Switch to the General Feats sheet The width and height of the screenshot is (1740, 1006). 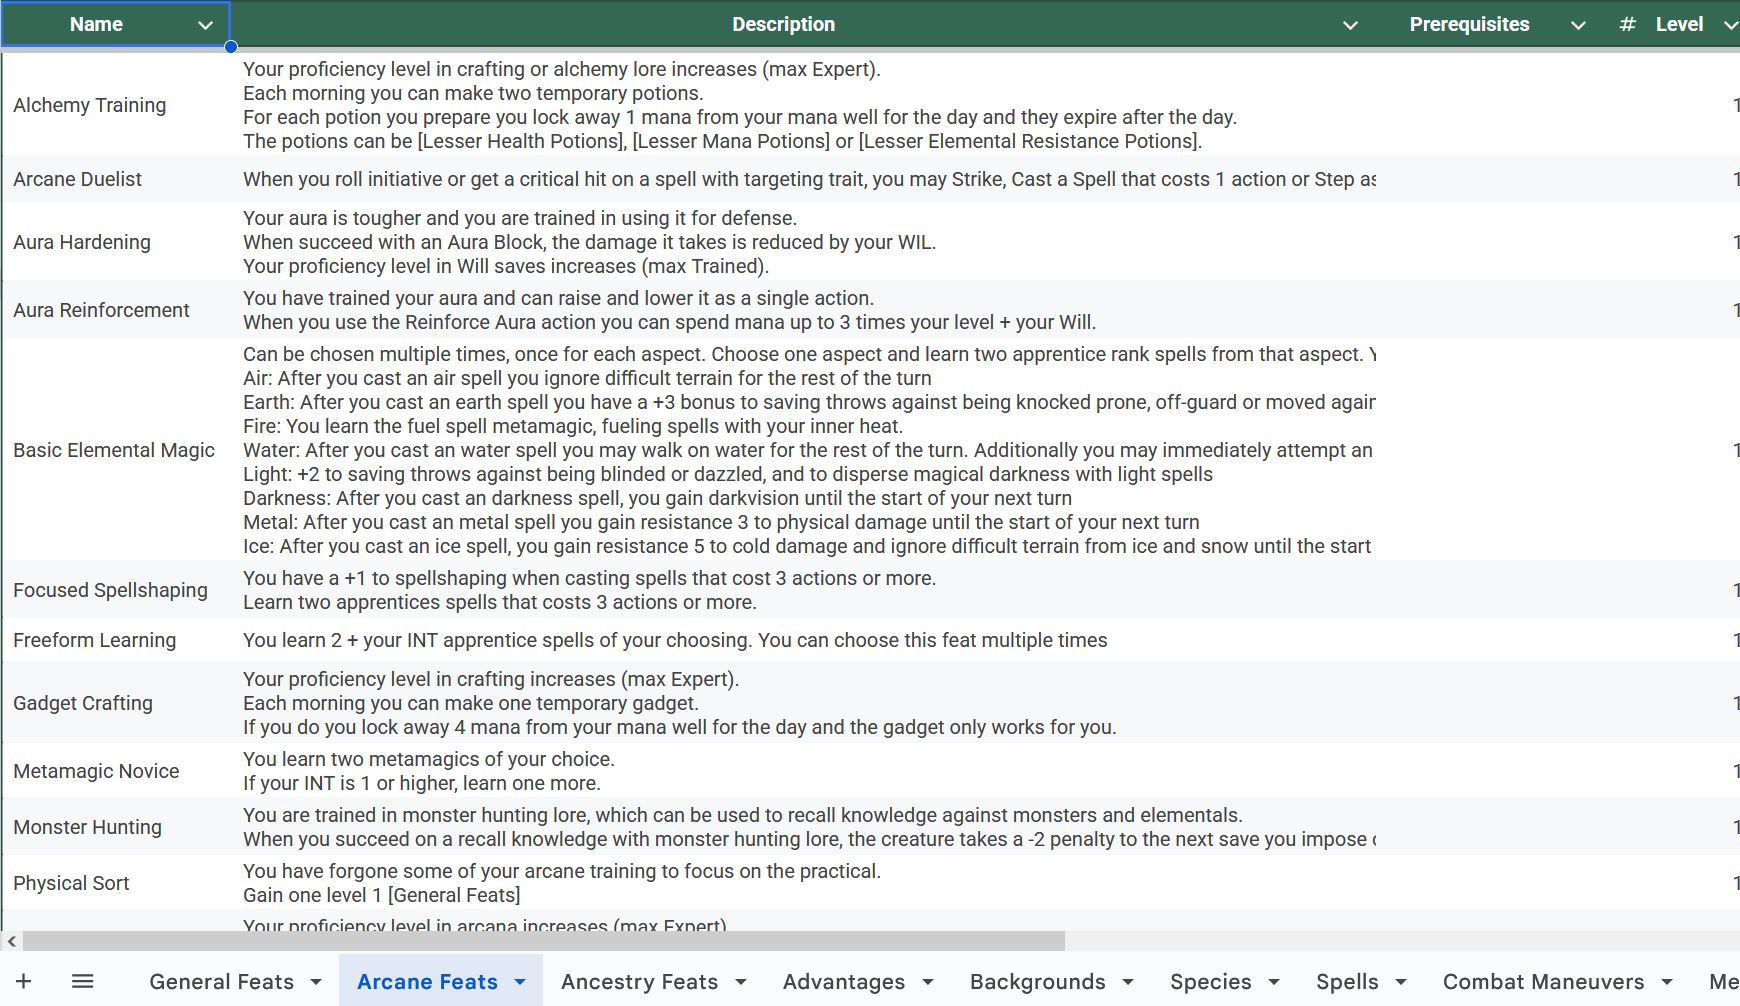[x=221, y=982]
